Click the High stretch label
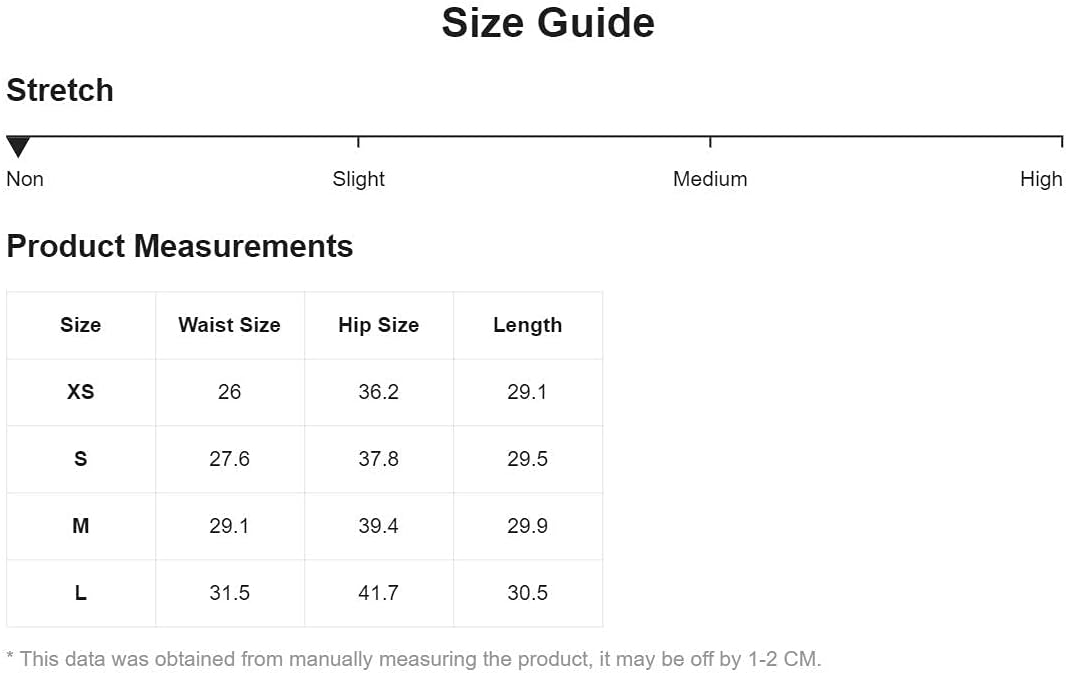Viewport: 1066px width, 673px height. [1041, 179]
